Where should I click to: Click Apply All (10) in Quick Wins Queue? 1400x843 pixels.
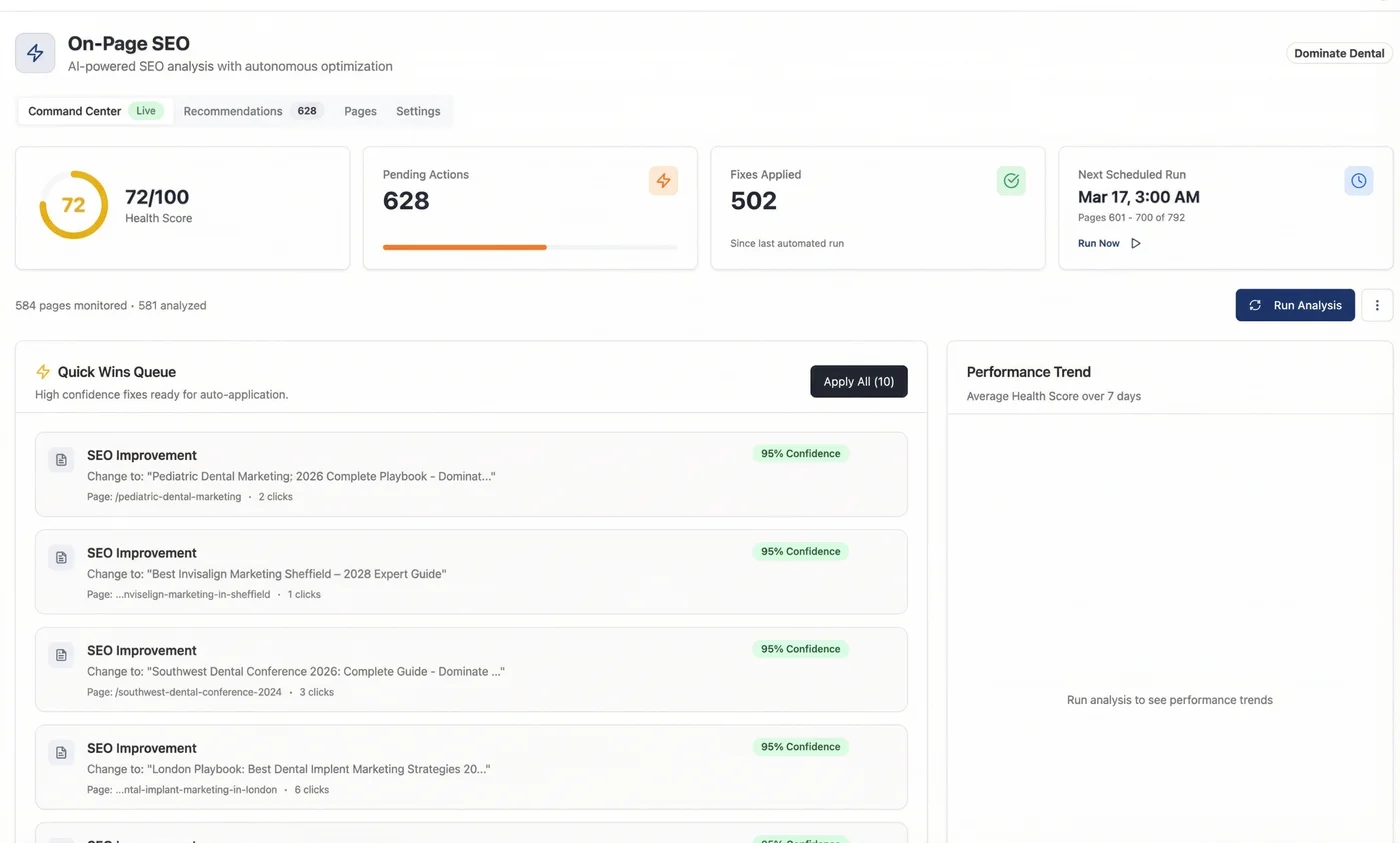point(858,381)
